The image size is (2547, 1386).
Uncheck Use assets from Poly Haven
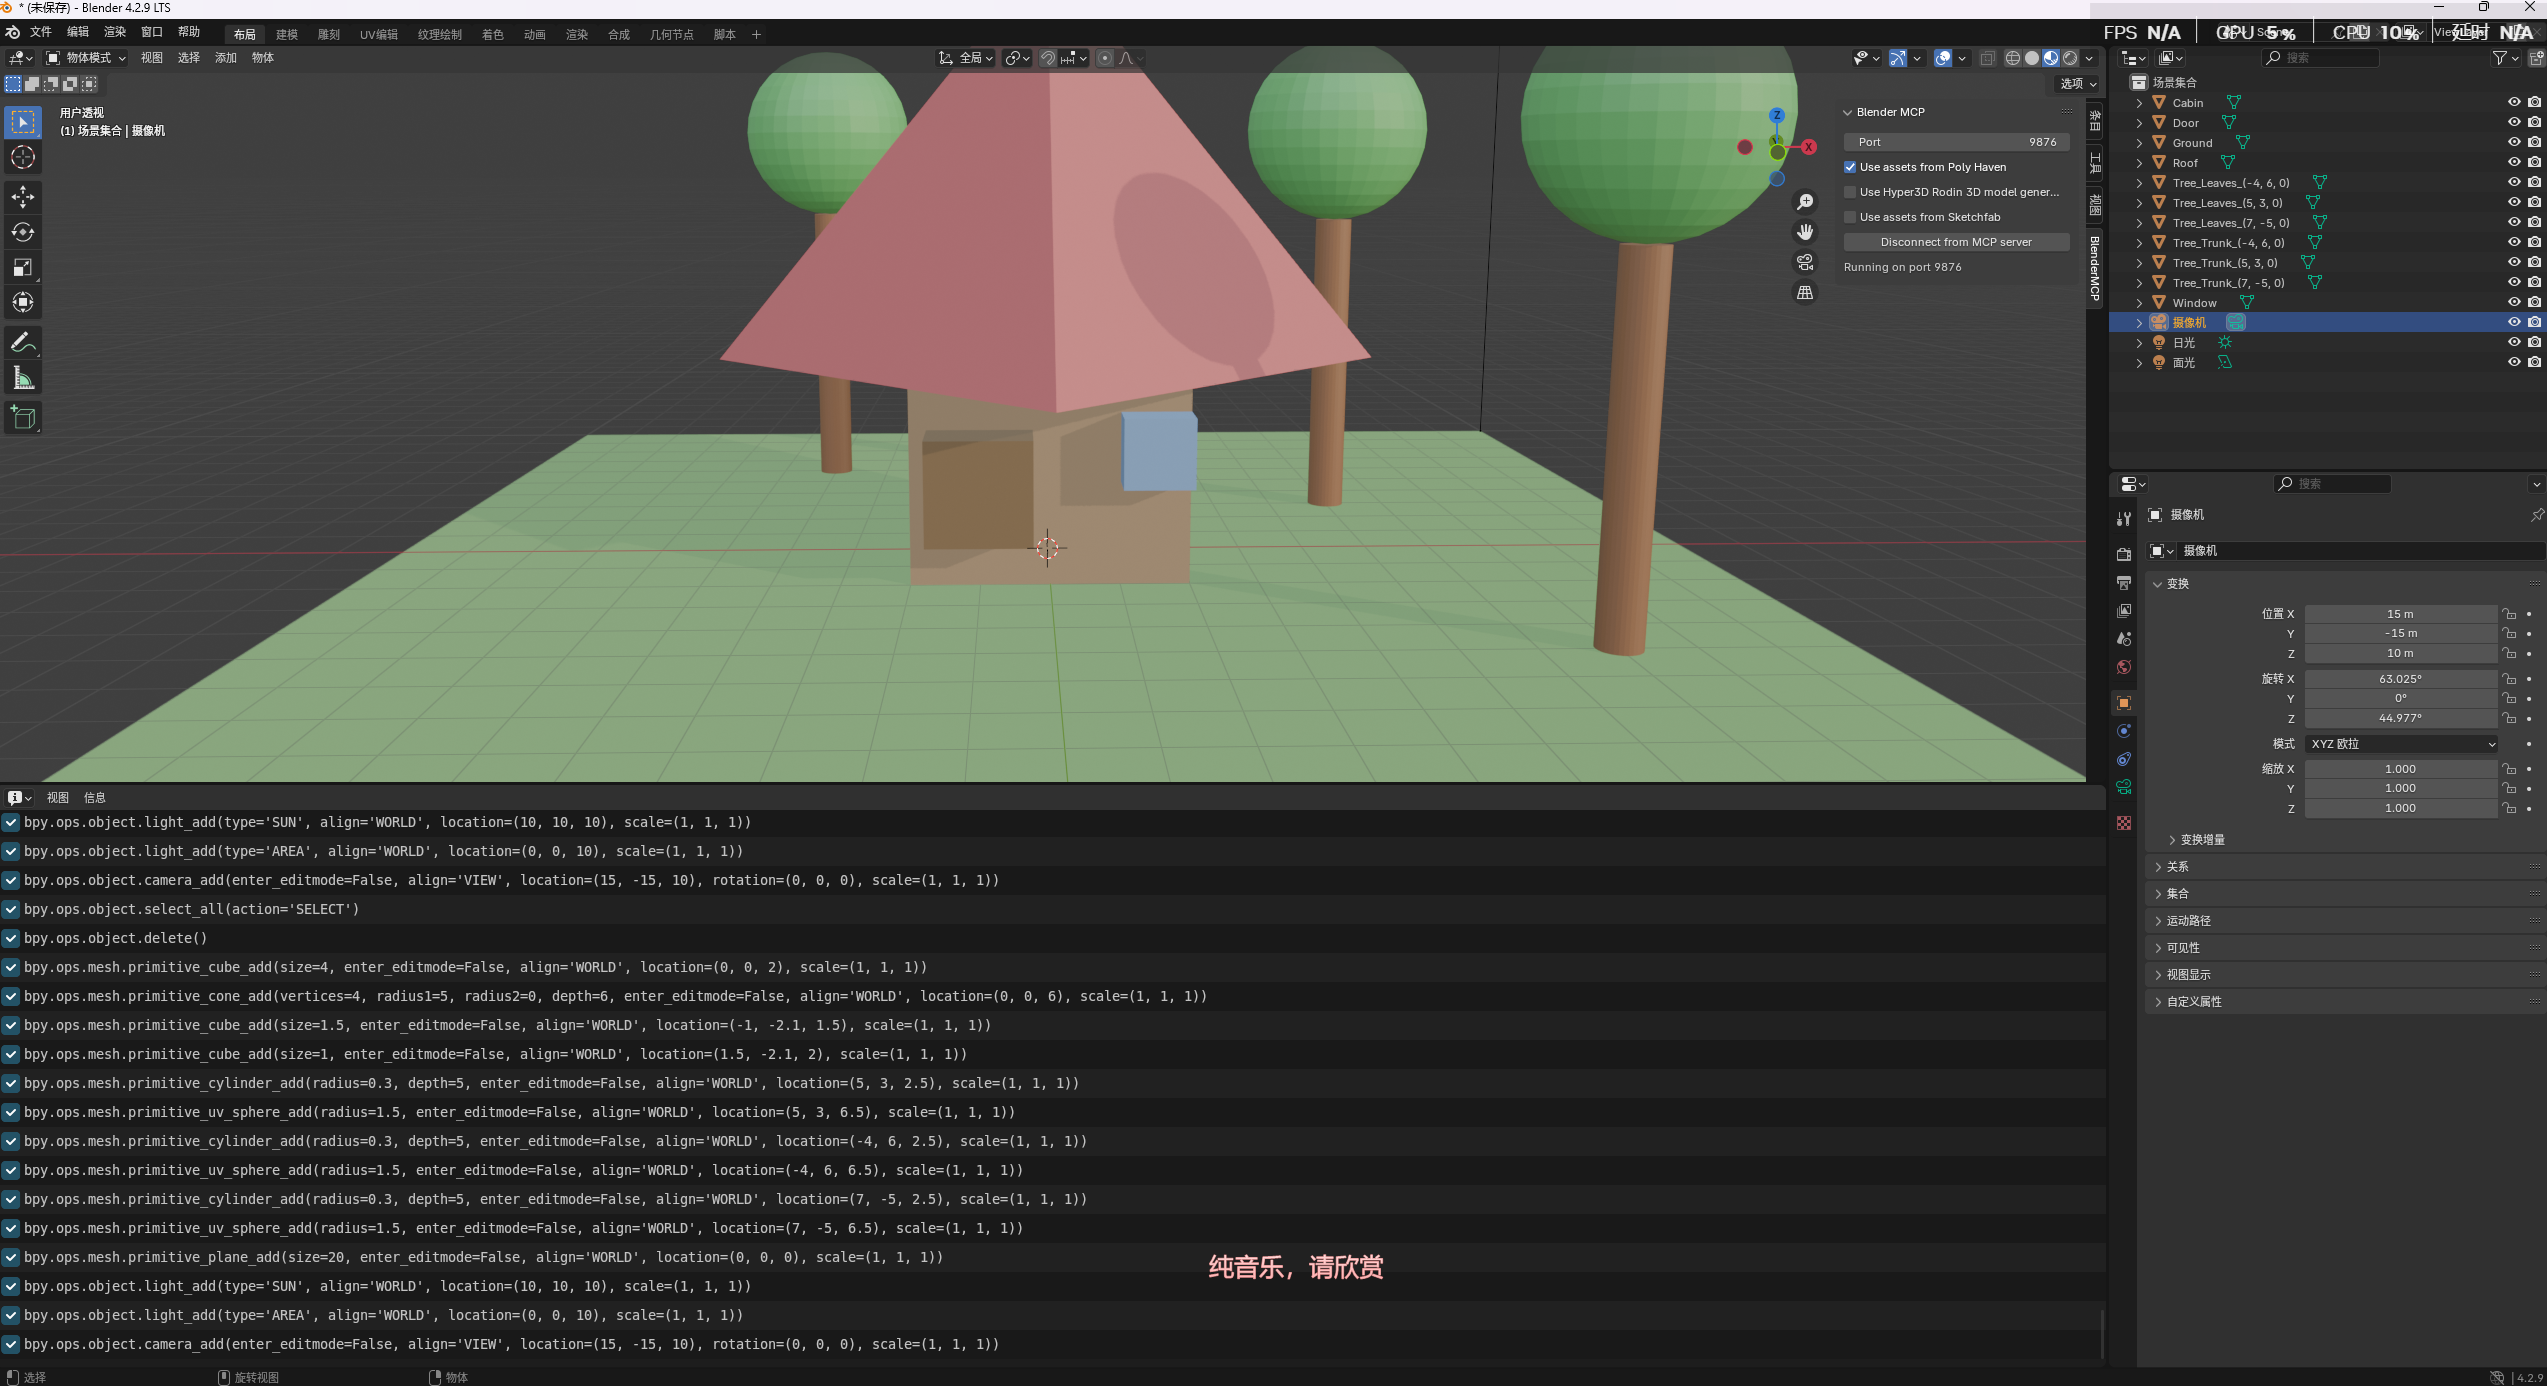point(1850,167)
